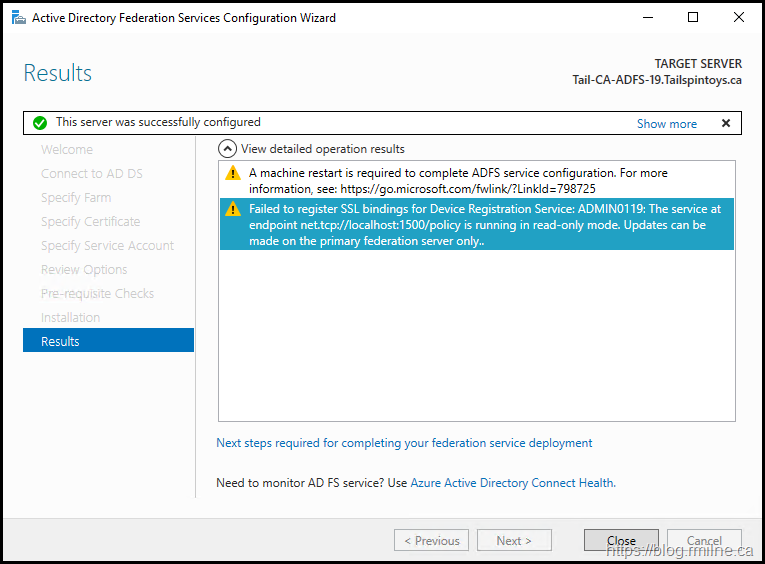Open the next steps federation deployment link
Screen dimensions: 765x564
[x=404, y=443]
